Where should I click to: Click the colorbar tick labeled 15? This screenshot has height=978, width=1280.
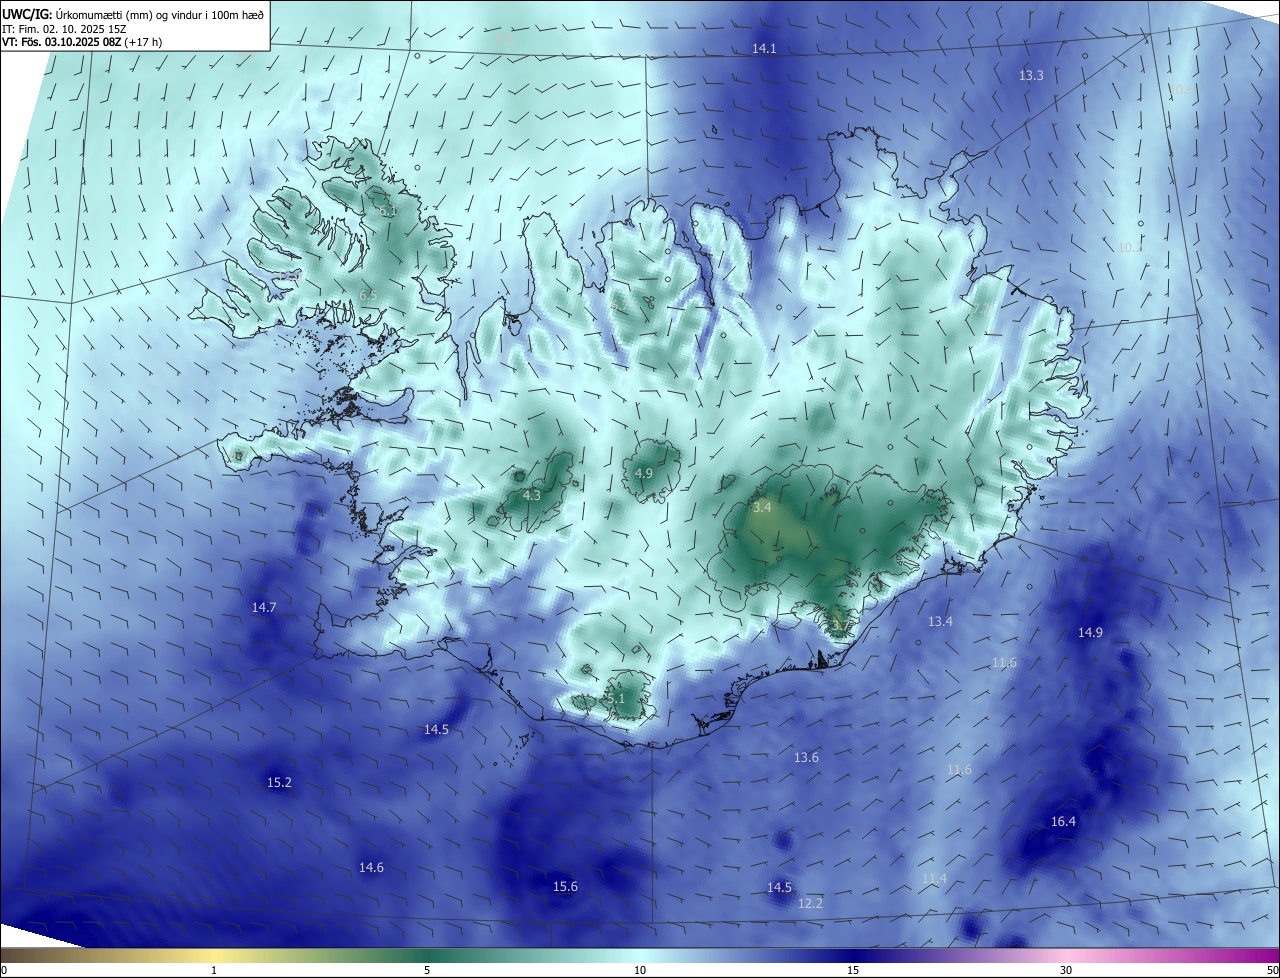[853, 970]
